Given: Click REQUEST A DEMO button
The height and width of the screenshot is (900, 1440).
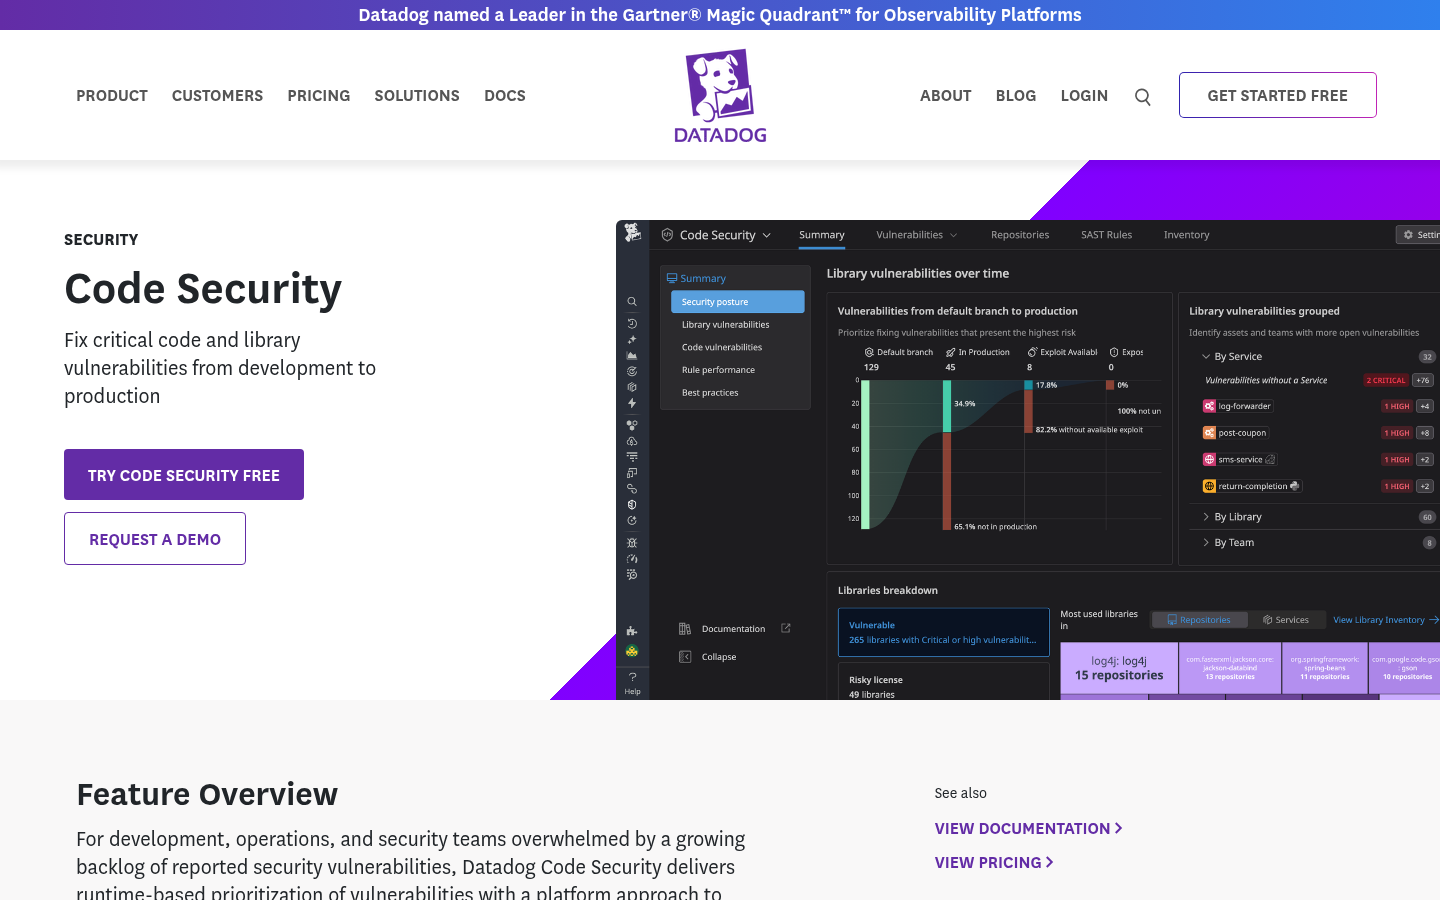Looking at the screenshot, I should click(x=155, y=539).
